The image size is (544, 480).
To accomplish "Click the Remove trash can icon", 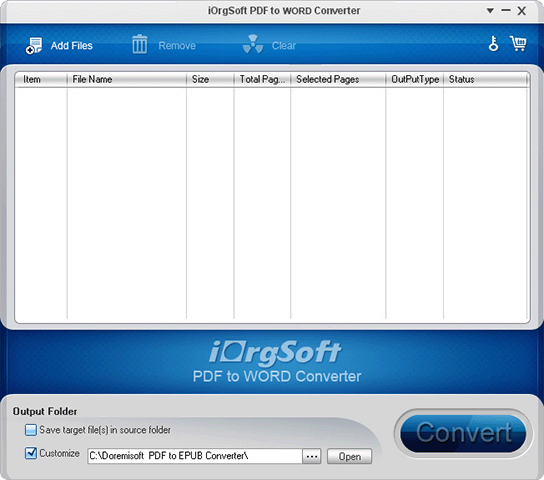I will point(139,44).
